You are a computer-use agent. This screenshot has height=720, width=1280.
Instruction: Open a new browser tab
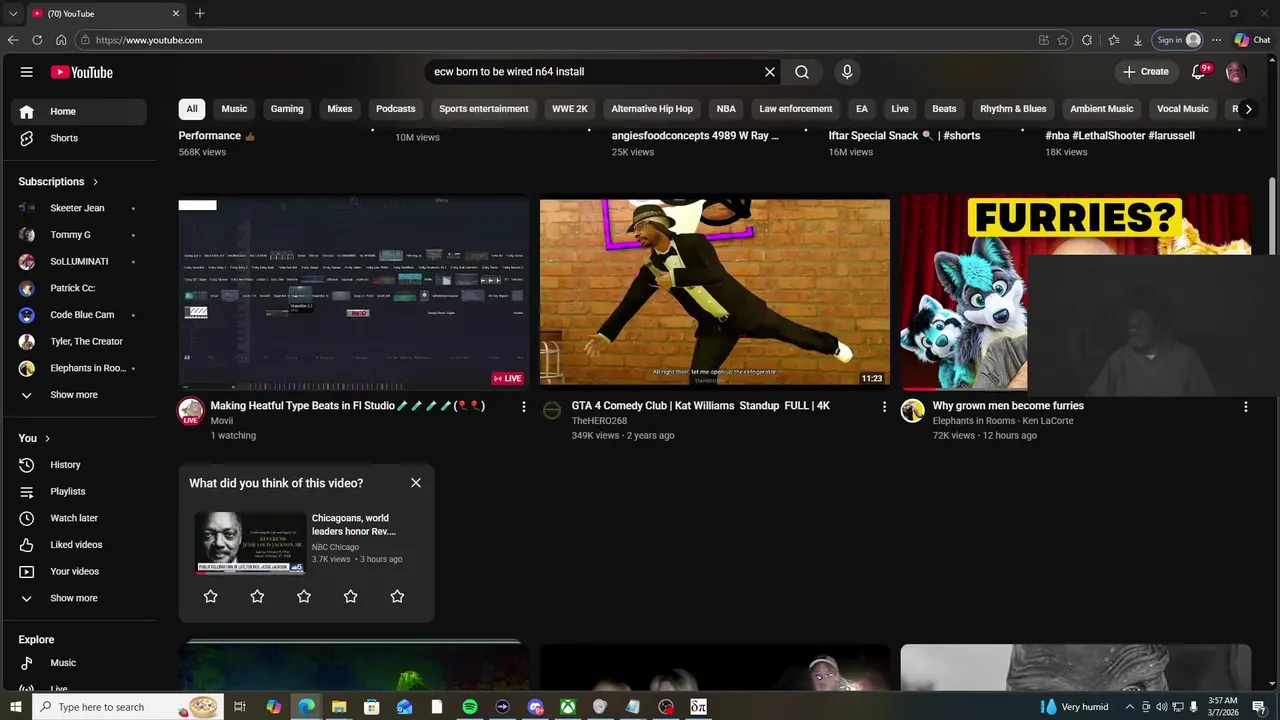pos(200,14)
